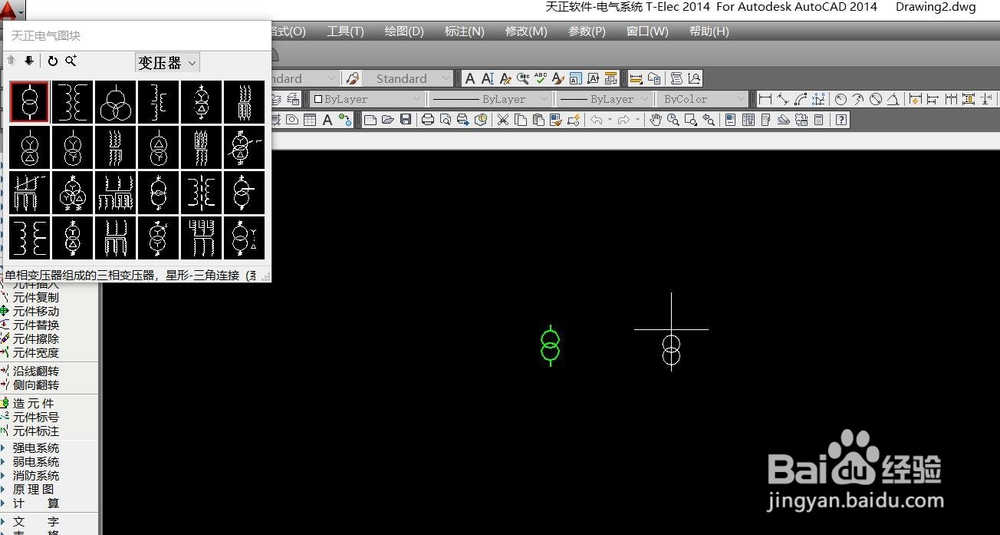Open the ByLayer color dropdown
The height and width of the screenshot is (535, 1000).
point(367,99)
